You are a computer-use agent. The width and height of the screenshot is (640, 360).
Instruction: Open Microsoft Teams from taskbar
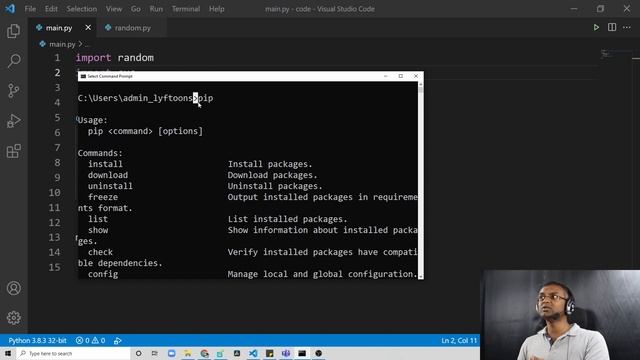click(286, 353)
